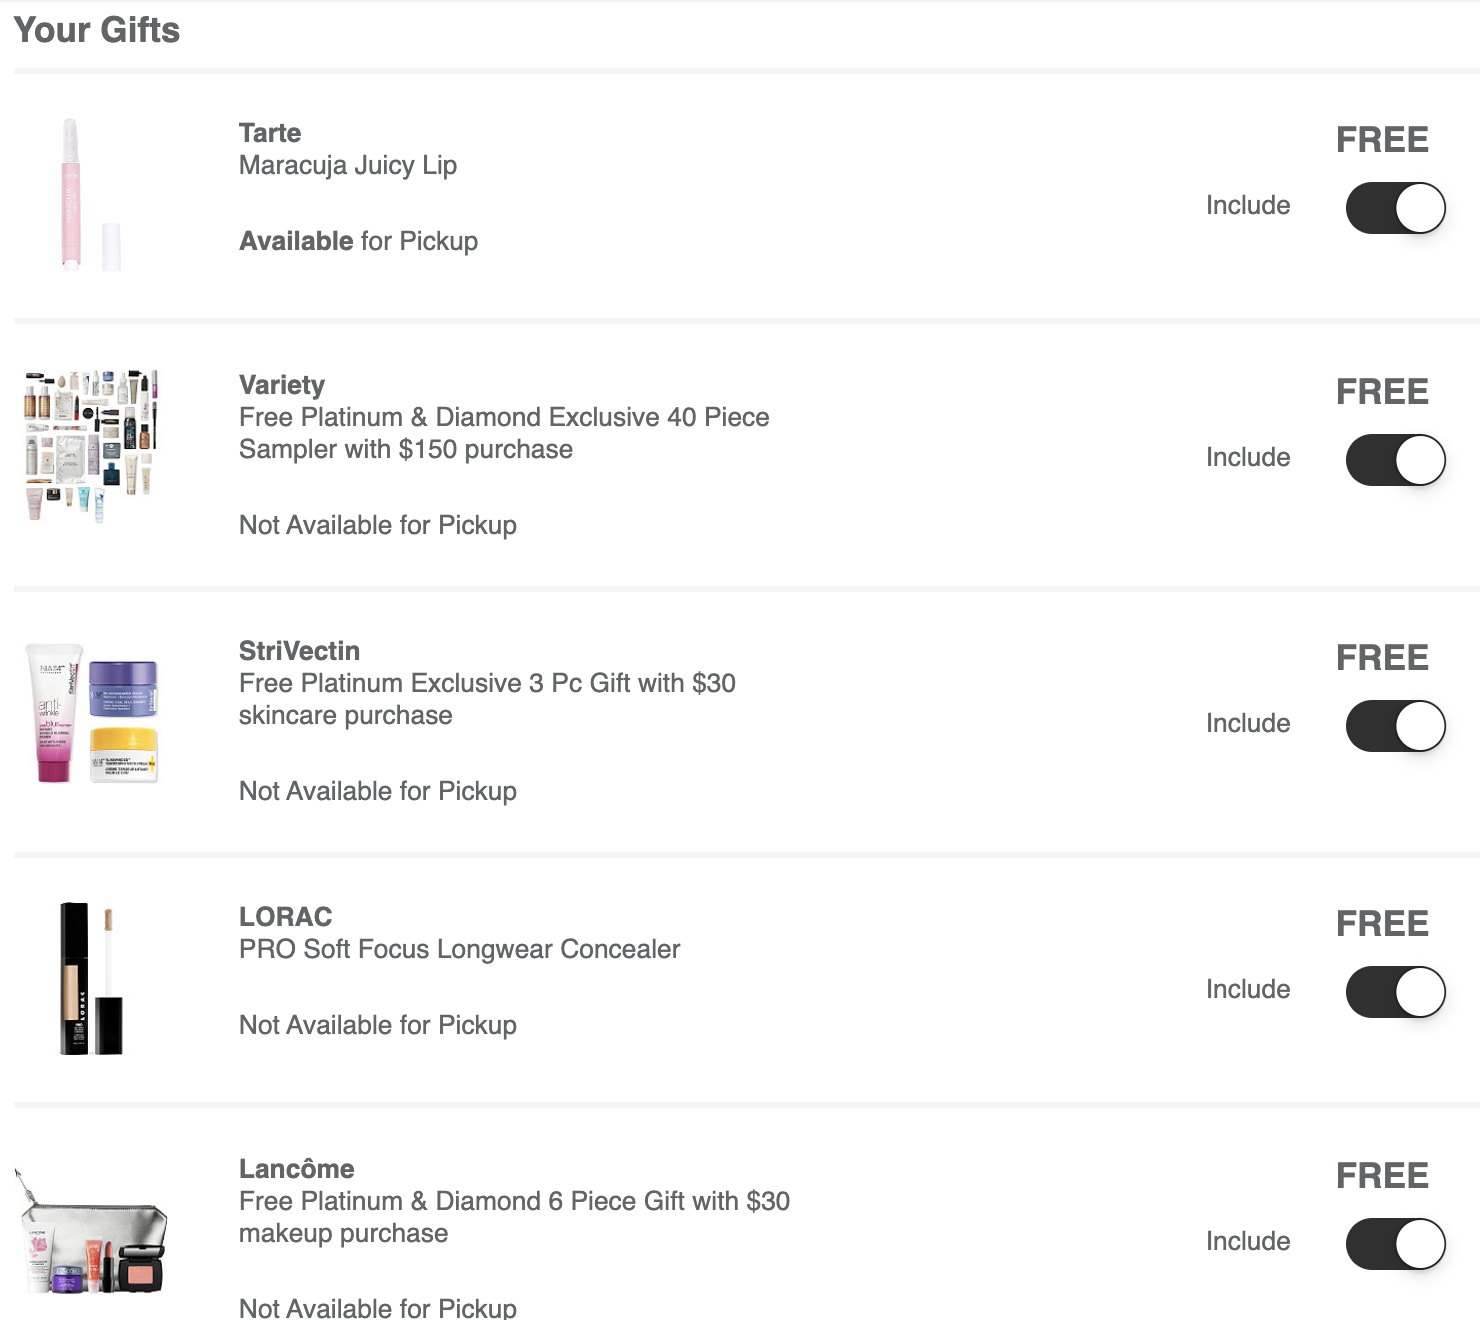Click the Tarte brand name
This screenshot has width=1480, height=1320.
point(270,133)
